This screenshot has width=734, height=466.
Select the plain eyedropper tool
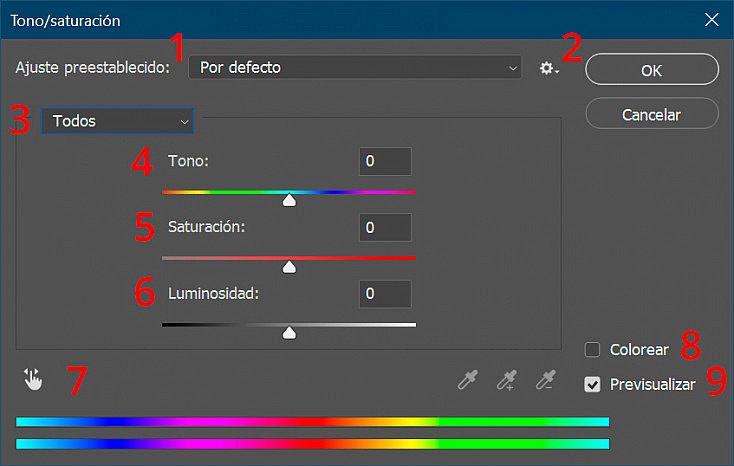point(468,379)
